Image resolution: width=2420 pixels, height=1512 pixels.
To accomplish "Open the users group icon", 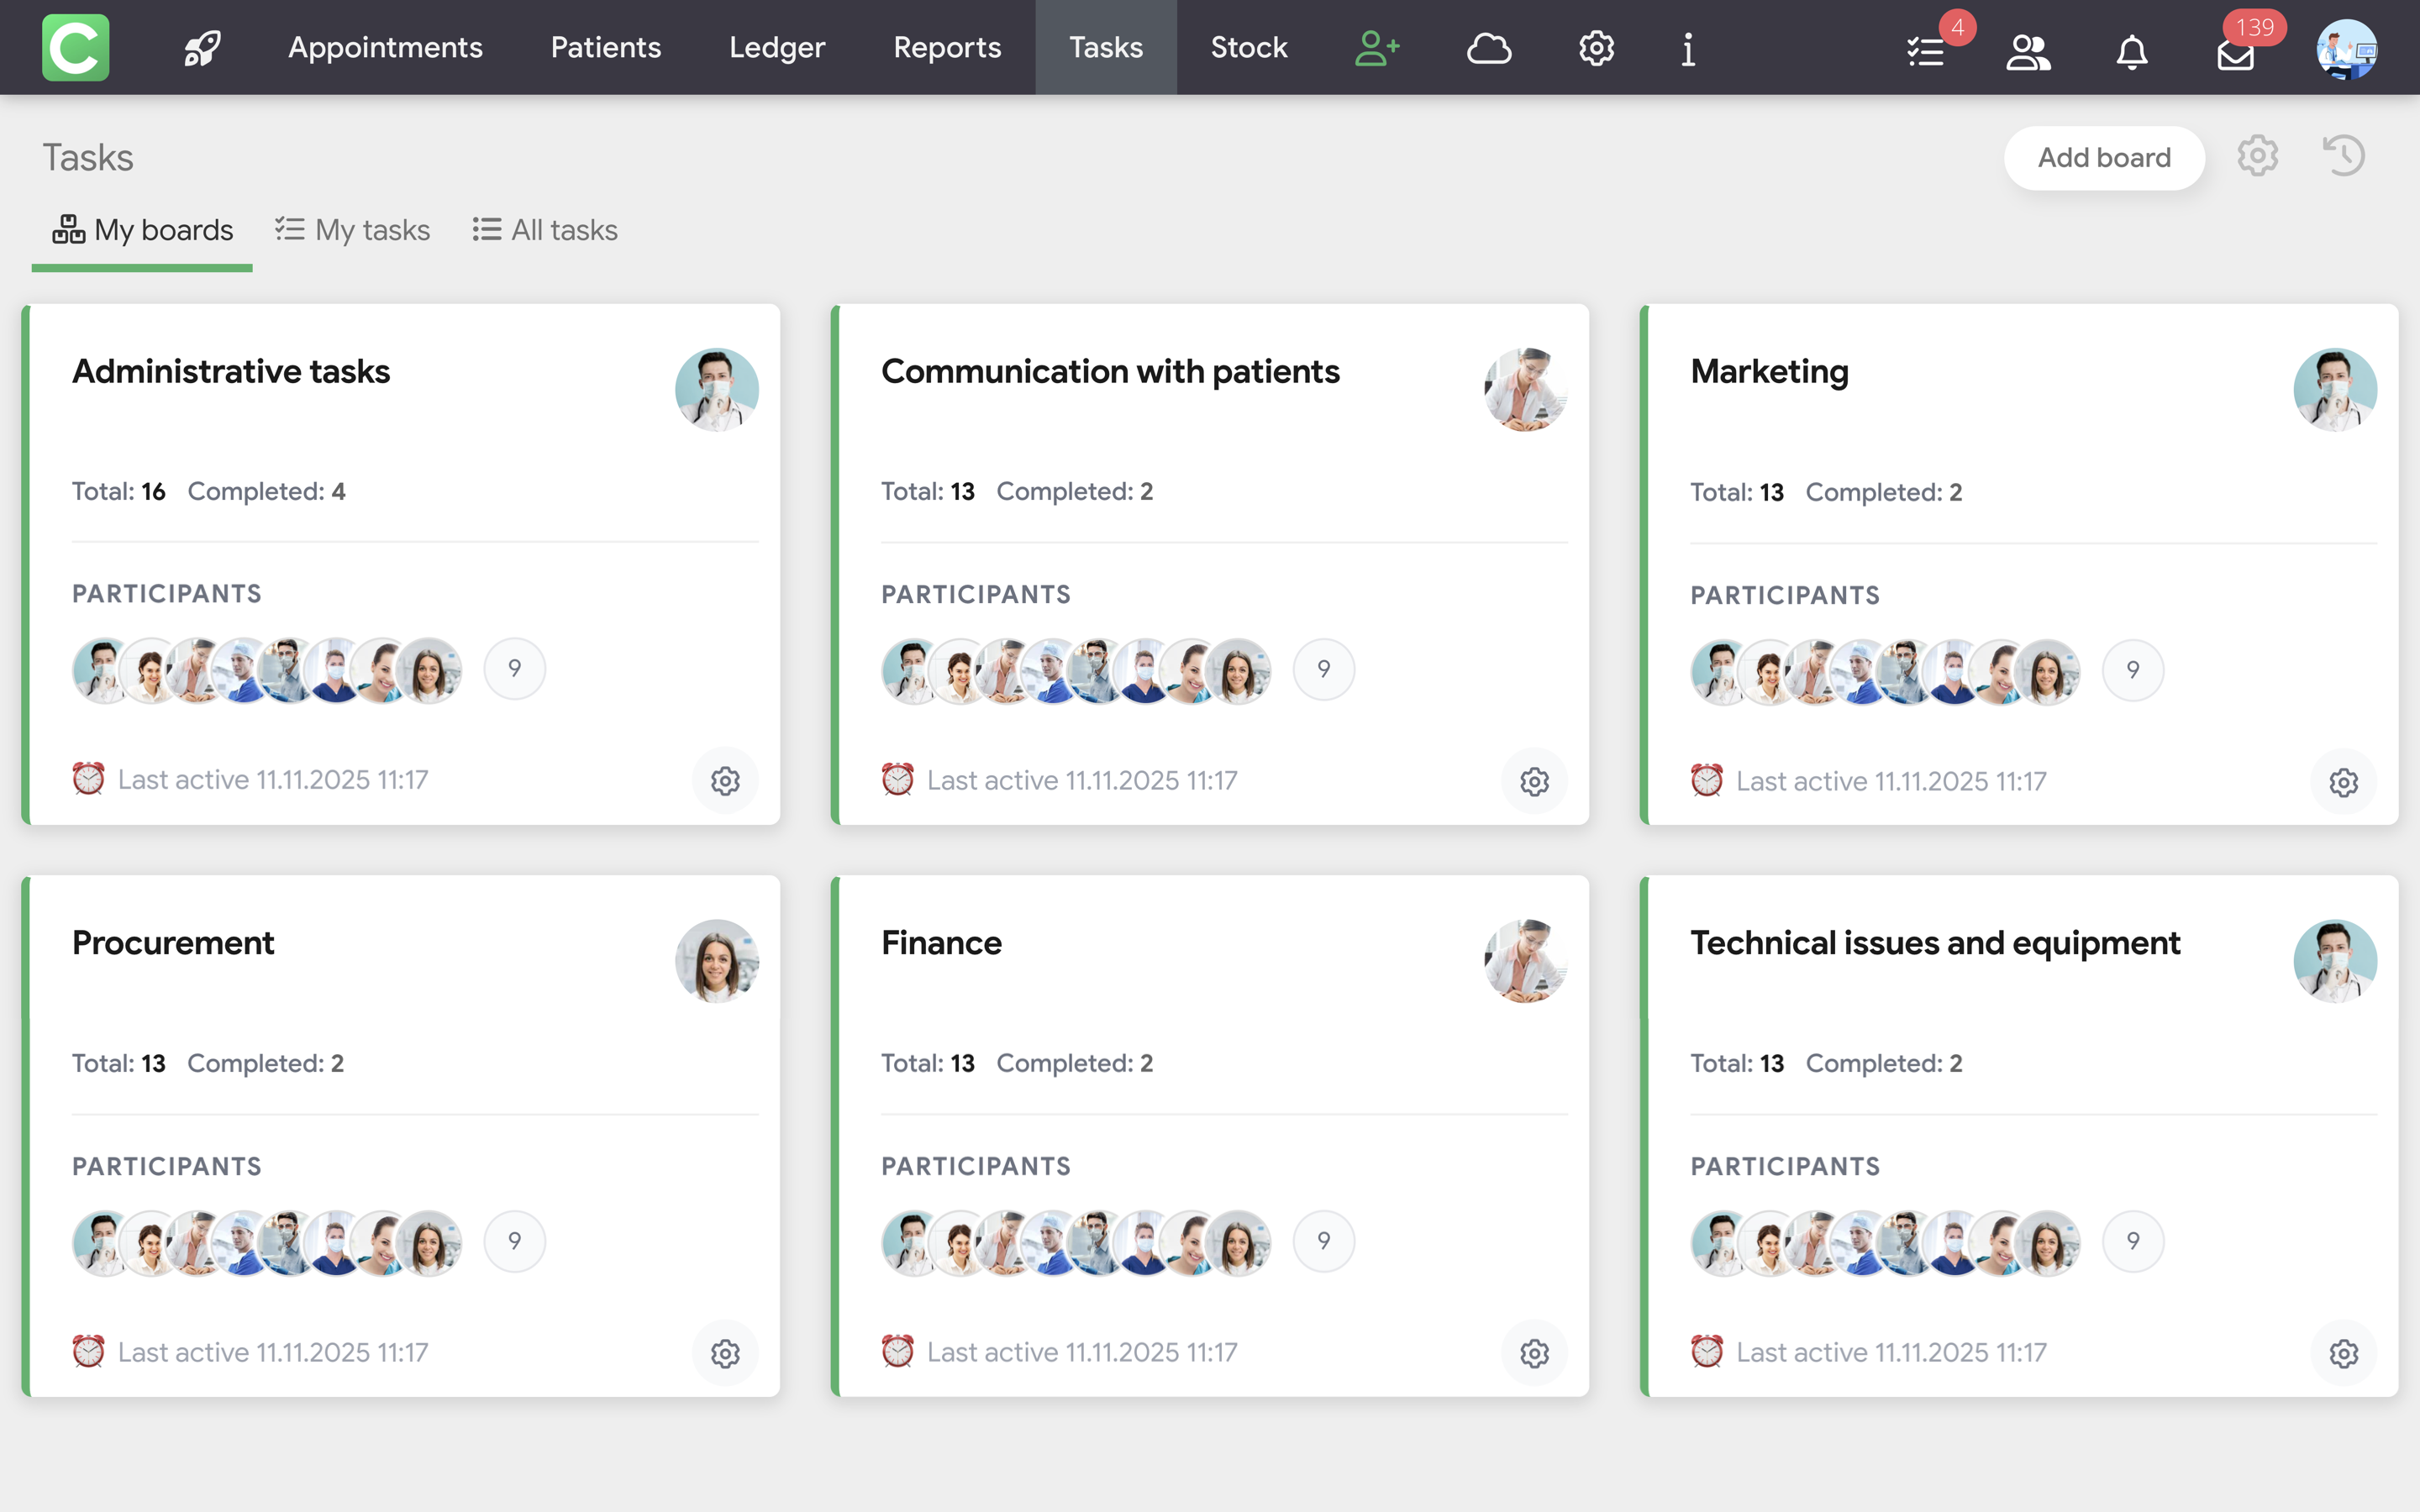I will (x=2028, y=51).
